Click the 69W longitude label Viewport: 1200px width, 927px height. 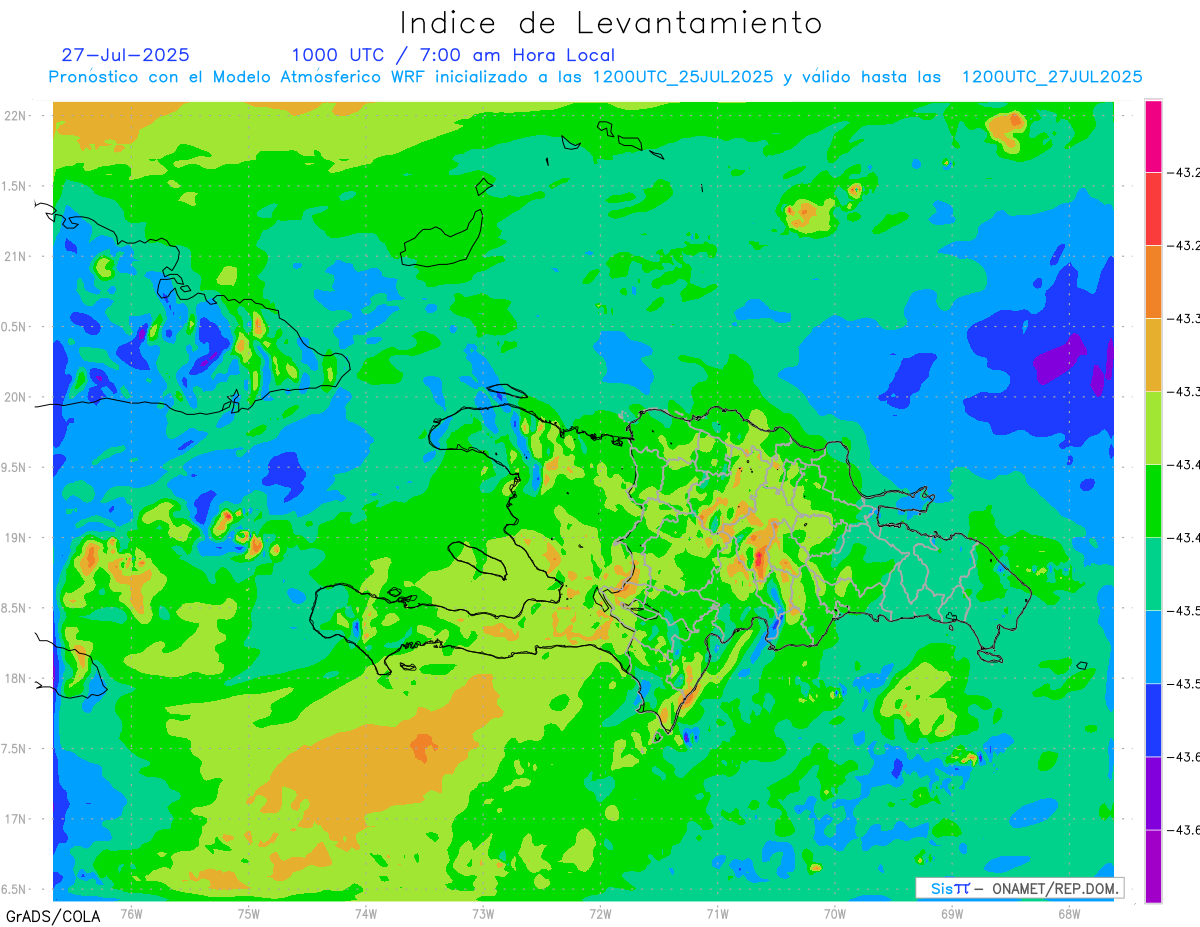click(x=951, y=913)
